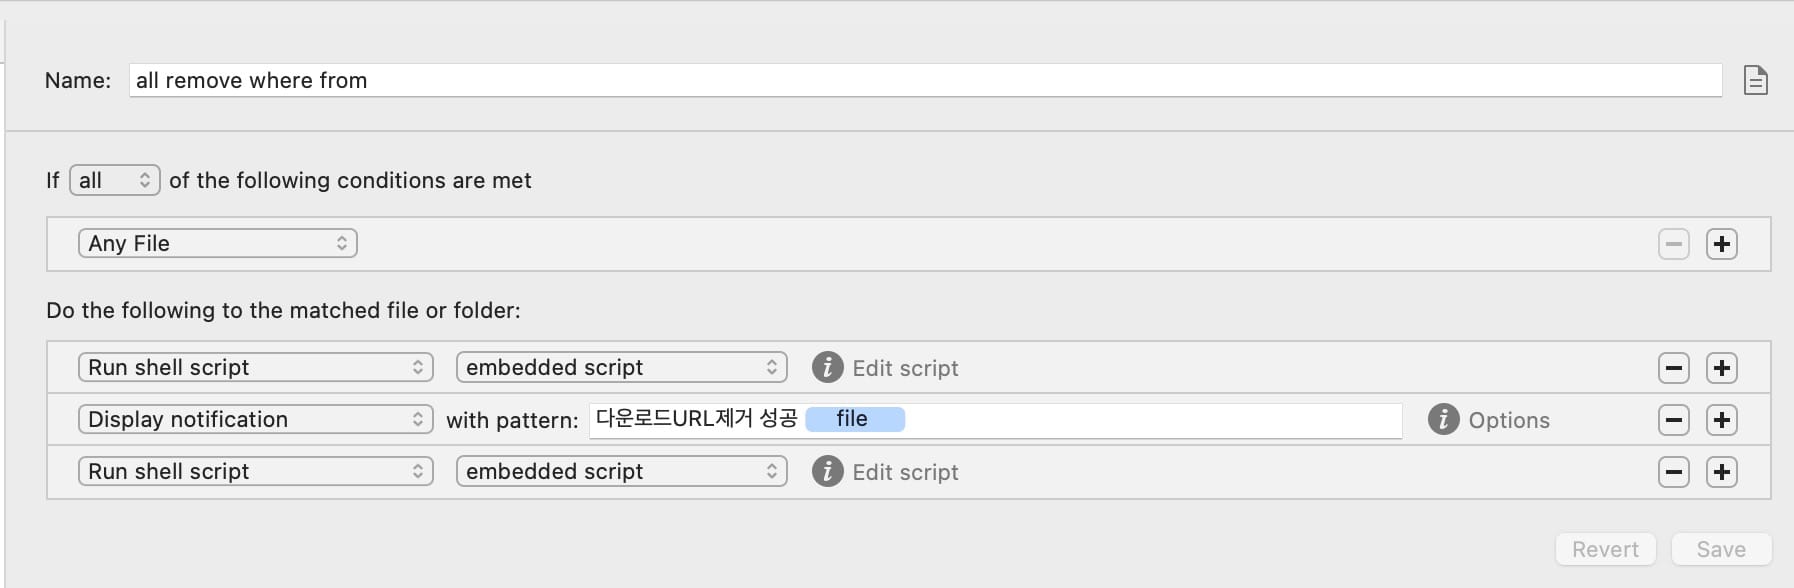1794x588 pixels.
Task: Open the top Run shell script action dropdown
Action: coord(255,368)
